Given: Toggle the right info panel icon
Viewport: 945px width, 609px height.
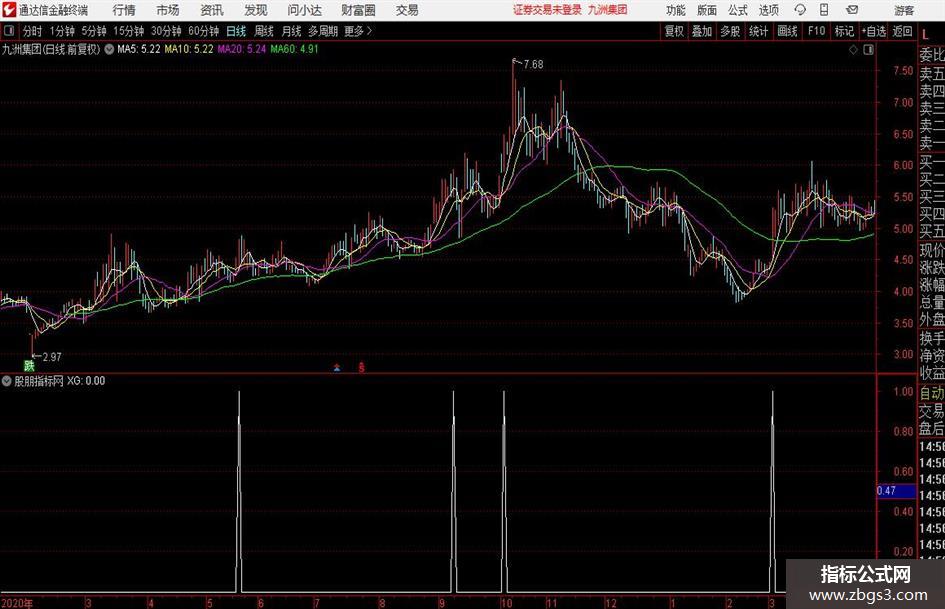Looking at the screenshot, I should pos(868,50).
